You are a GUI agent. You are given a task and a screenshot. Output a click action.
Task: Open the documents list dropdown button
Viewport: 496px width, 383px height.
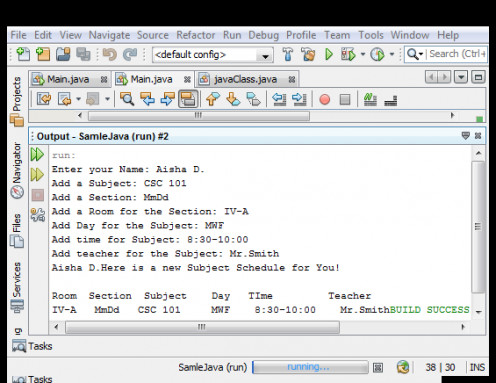[x=461, y=77]
